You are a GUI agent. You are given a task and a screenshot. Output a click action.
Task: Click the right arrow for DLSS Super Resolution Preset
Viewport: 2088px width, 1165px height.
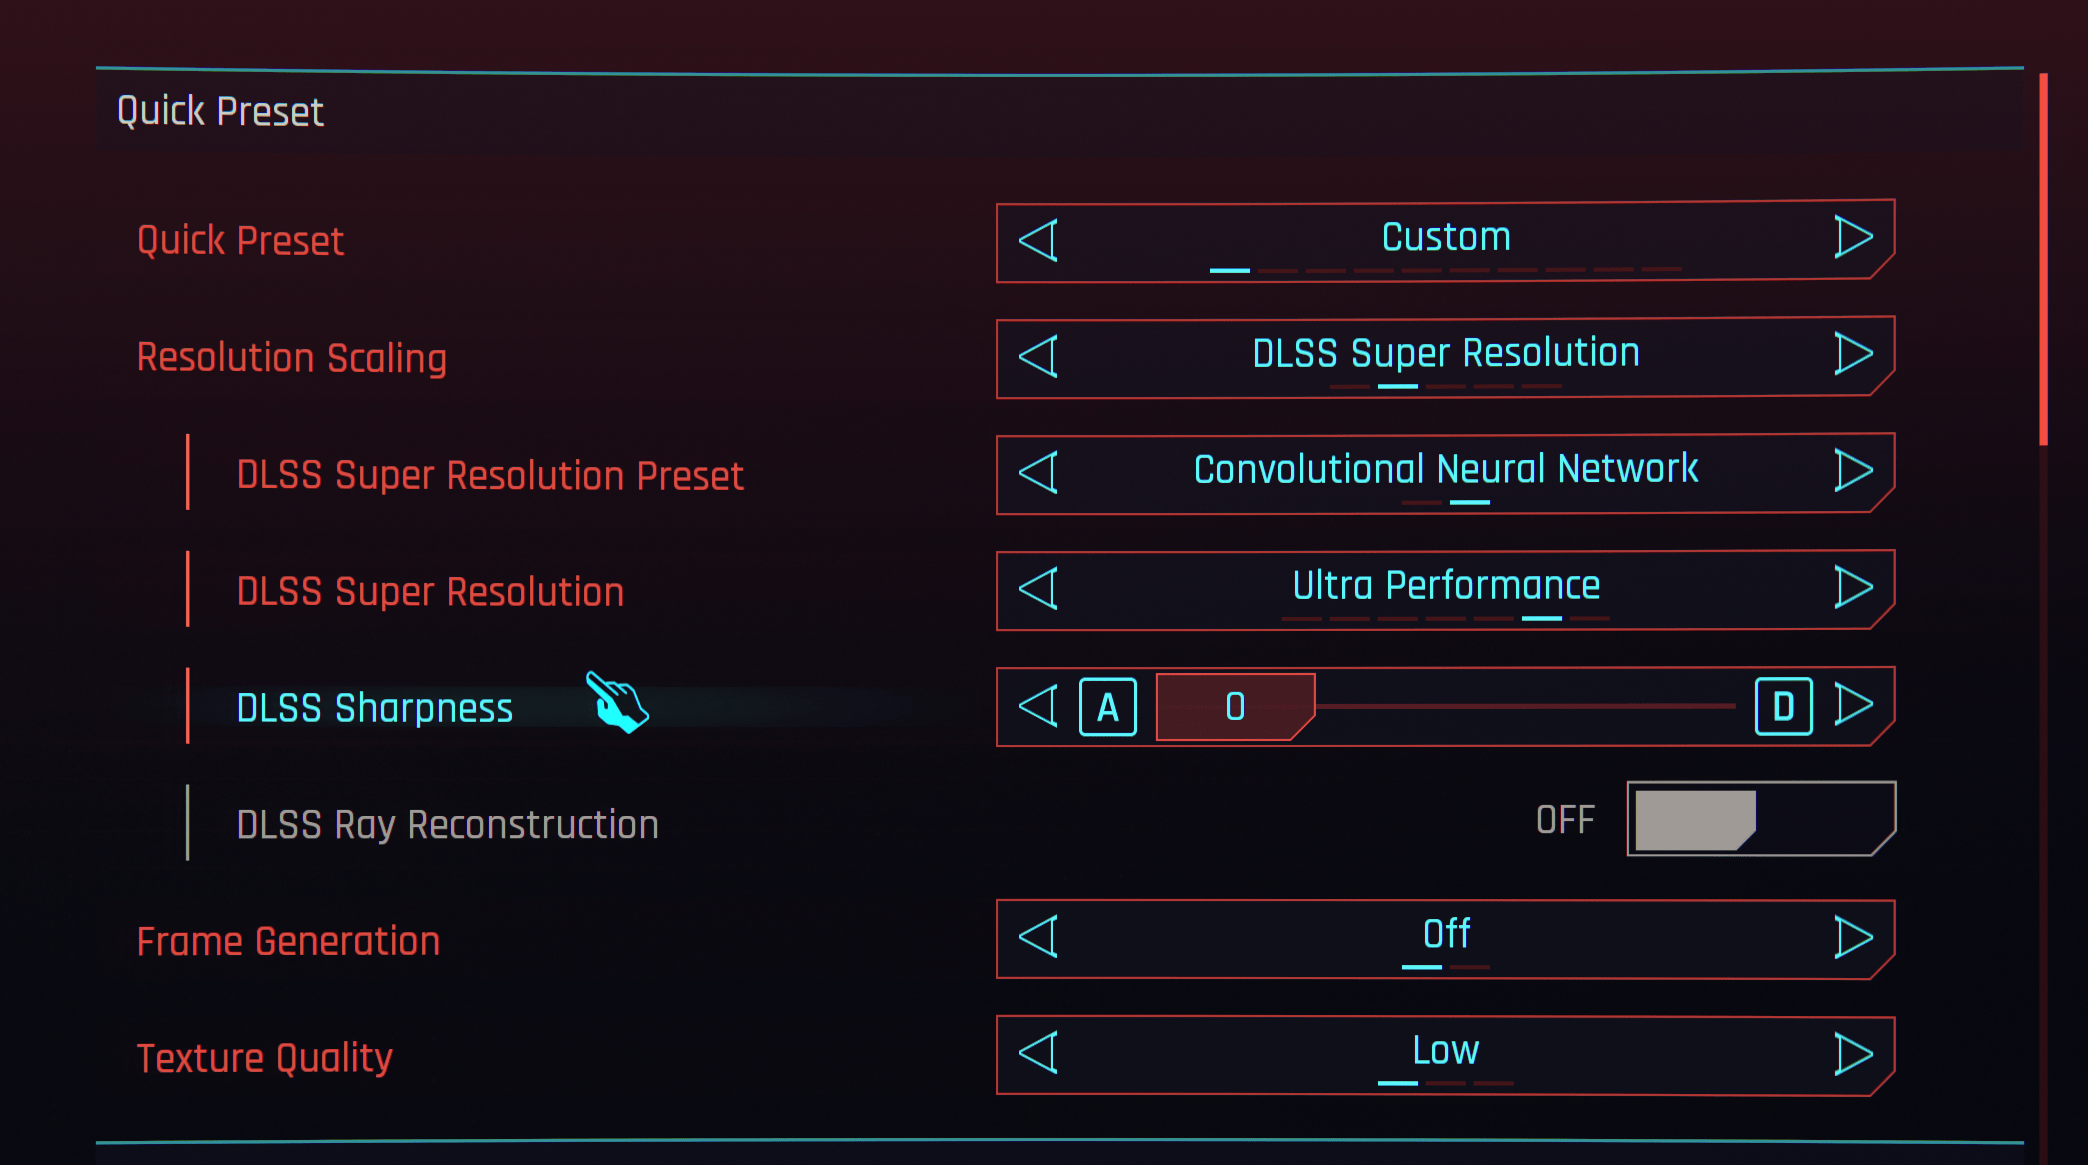point(1853,471)
